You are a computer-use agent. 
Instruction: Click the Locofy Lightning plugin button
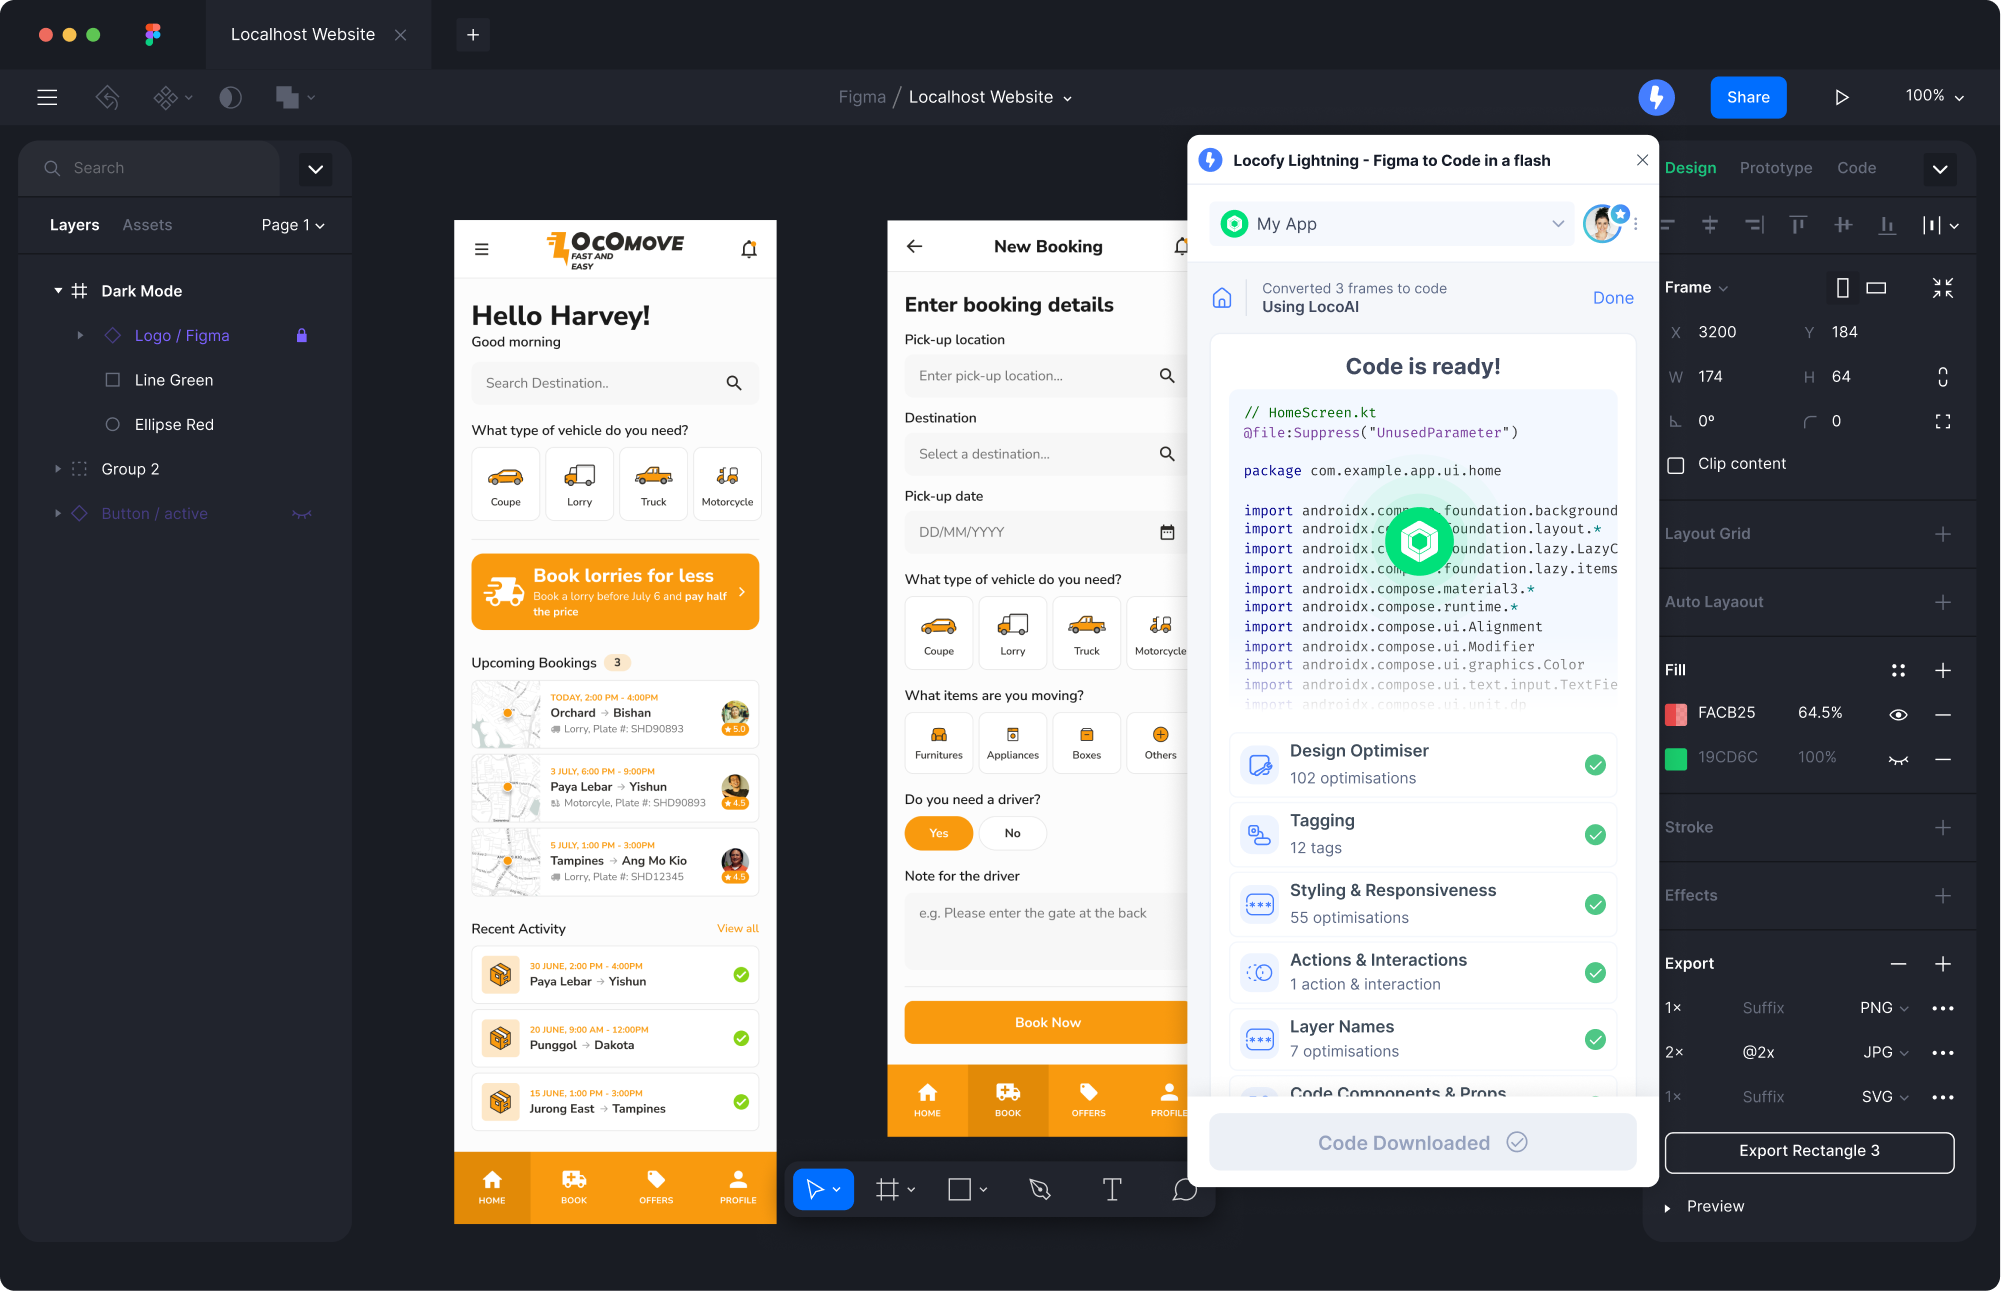tap(1656, 97)
